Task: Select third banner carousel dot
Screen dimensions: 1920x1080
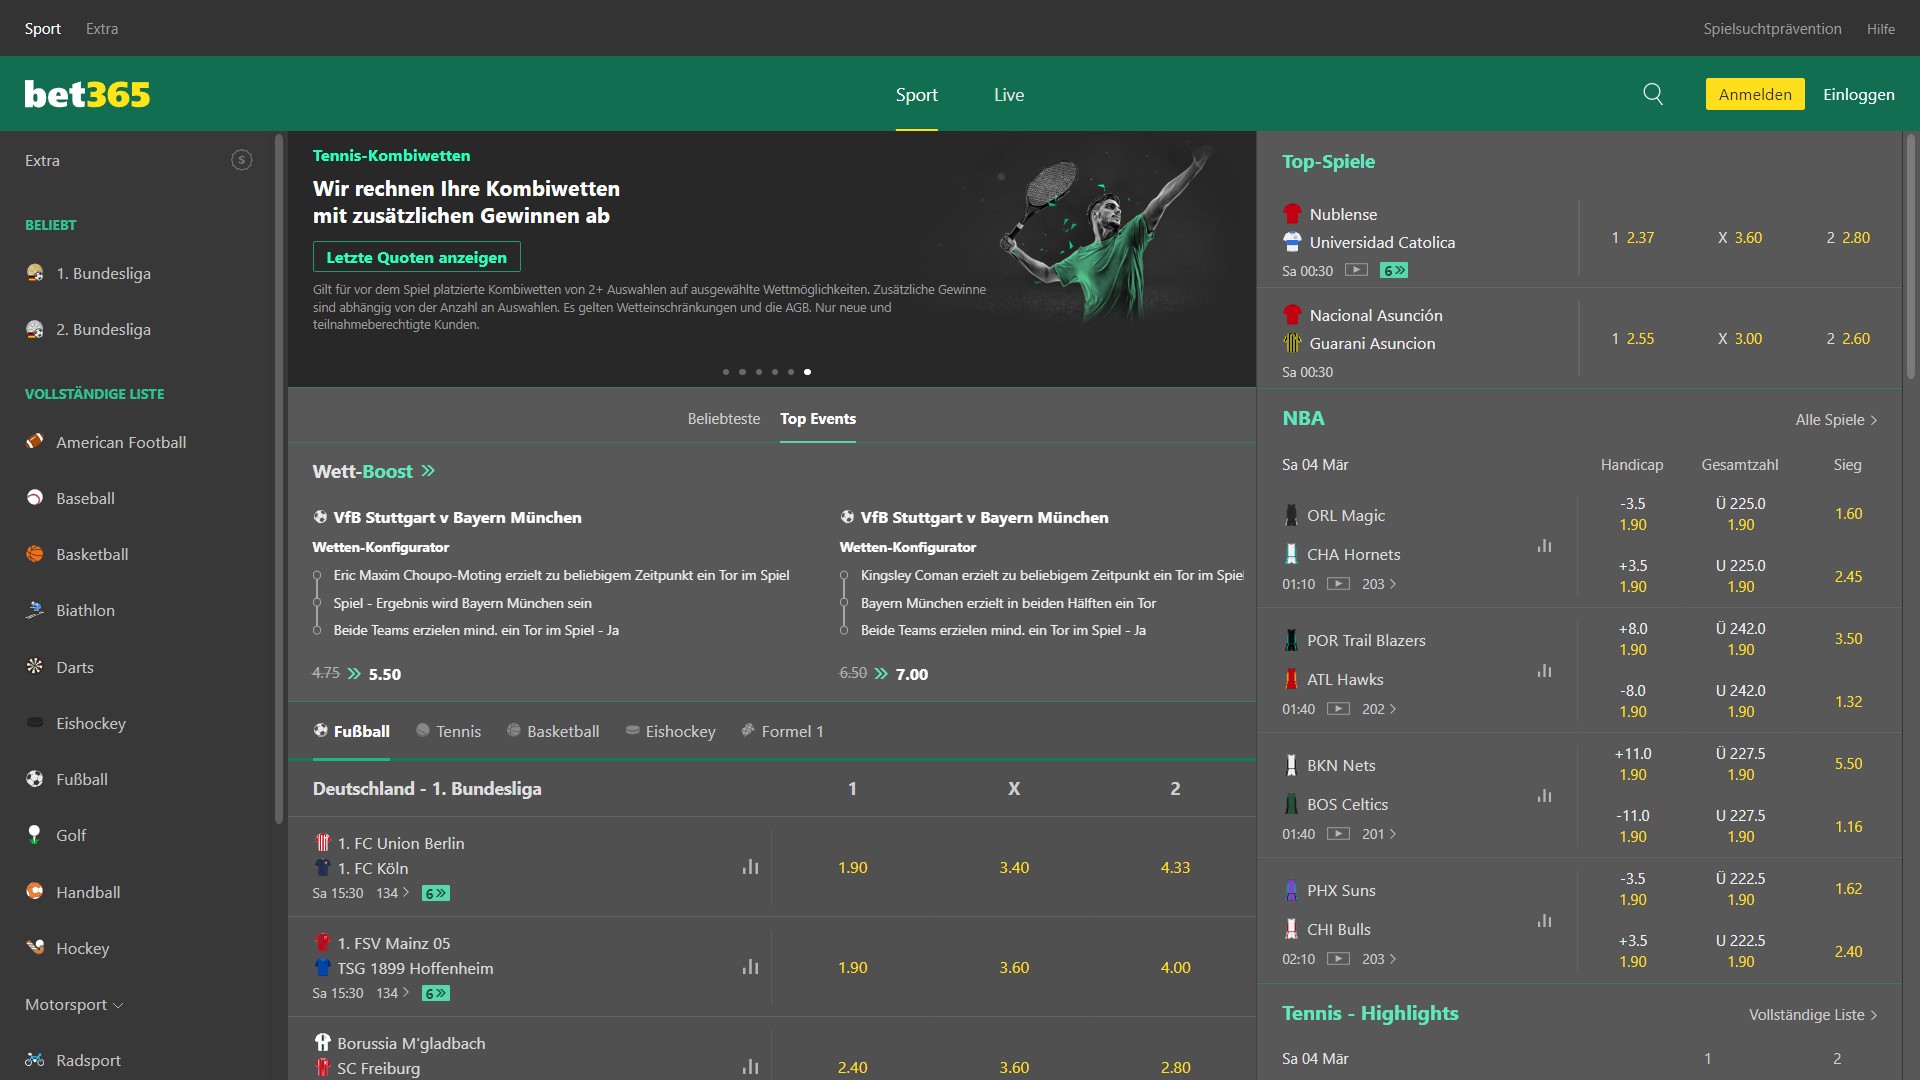Action: coord(758,372)
